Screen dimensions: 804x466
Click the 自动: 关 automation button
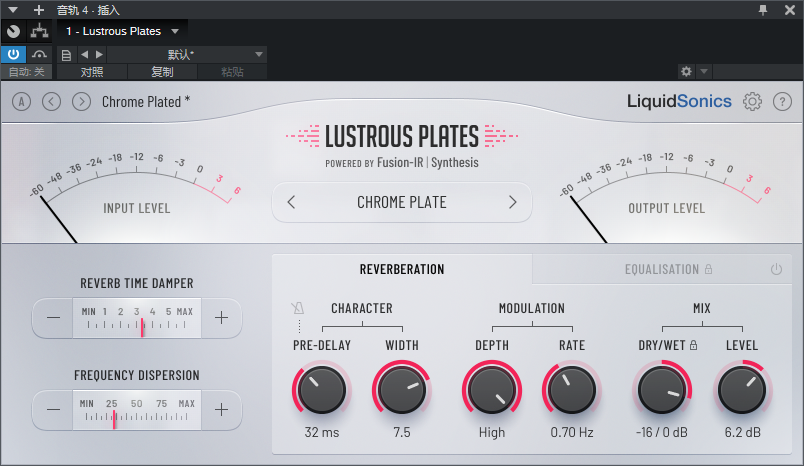tap(26, 72)
